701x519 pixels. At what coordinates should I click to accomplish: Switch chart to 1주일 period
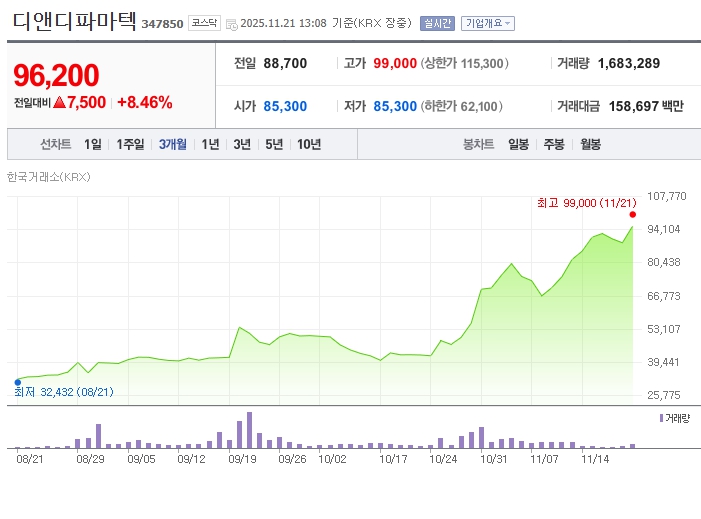130,144
